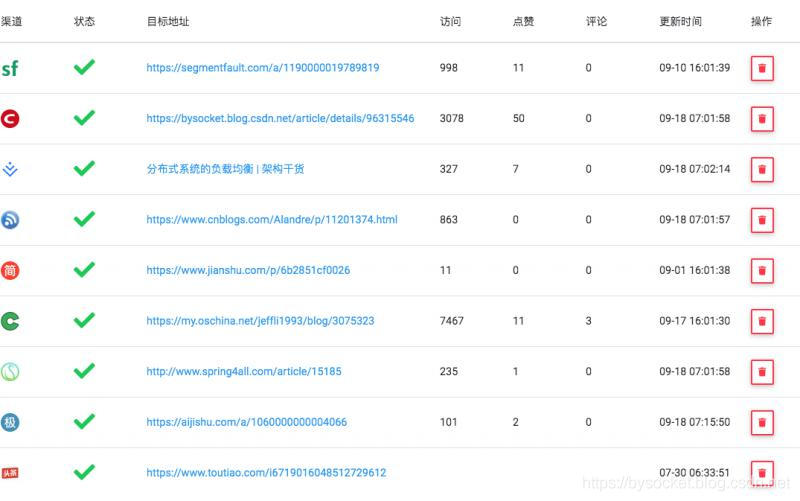The image size is (800, 501).
Task: Click the SegmentFault sf channel icon
Action: [x=10, y=68]
